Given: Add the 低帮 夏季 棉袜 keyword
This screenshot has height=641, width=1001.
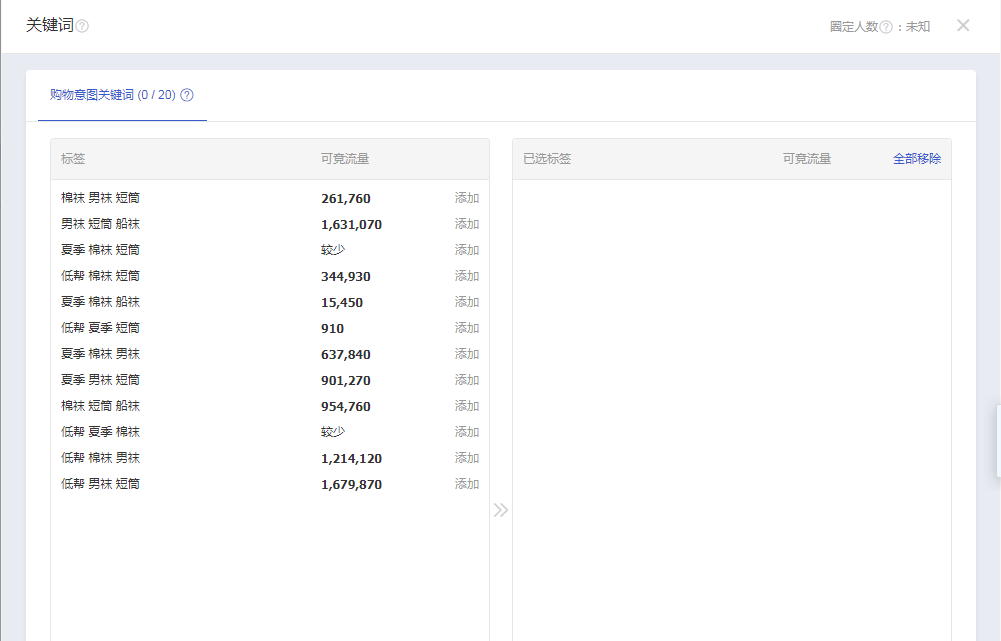Looking at the screenshot, I should click(x=467, y=432).
